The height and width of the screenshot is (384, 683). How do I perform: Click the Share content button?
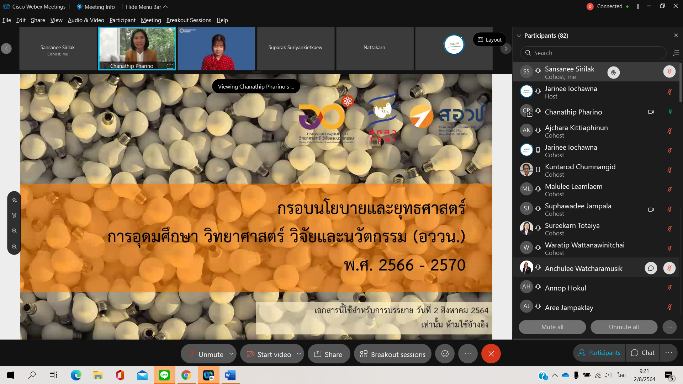click(x=328, y=354)
